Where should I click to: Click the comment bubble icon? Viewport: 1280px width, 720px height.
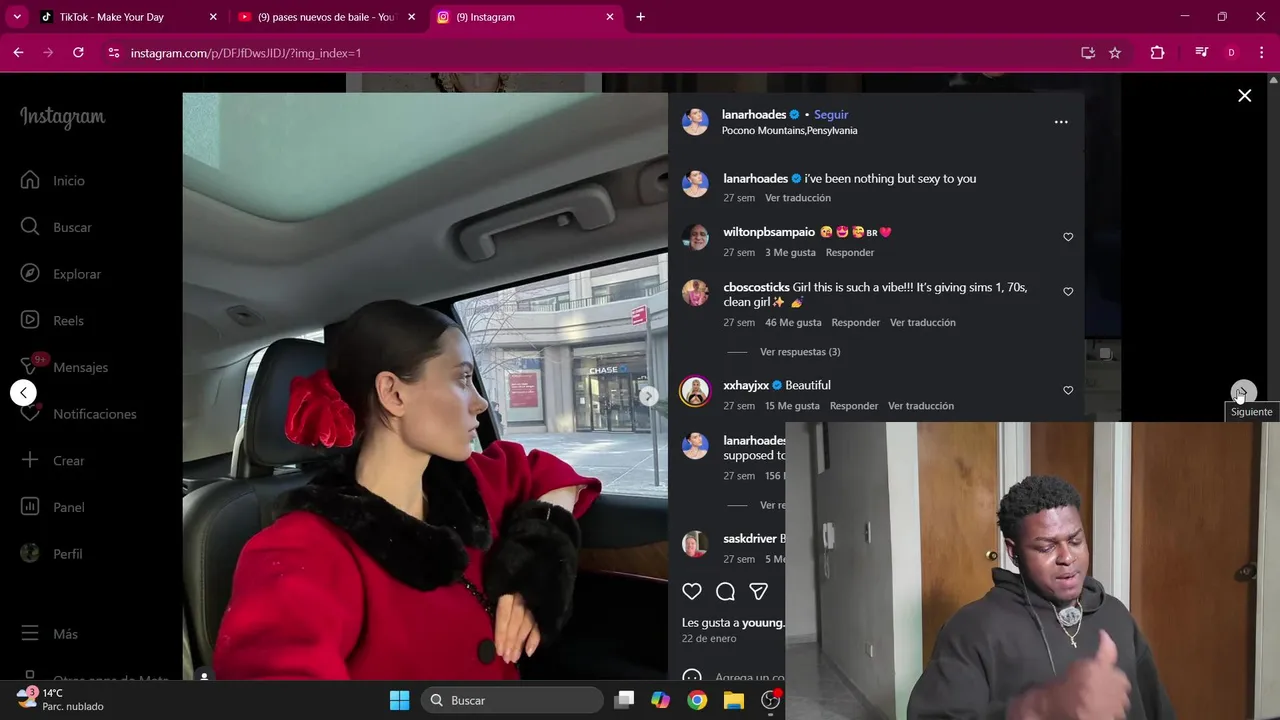pyautogui.click(x=725, y=591)
